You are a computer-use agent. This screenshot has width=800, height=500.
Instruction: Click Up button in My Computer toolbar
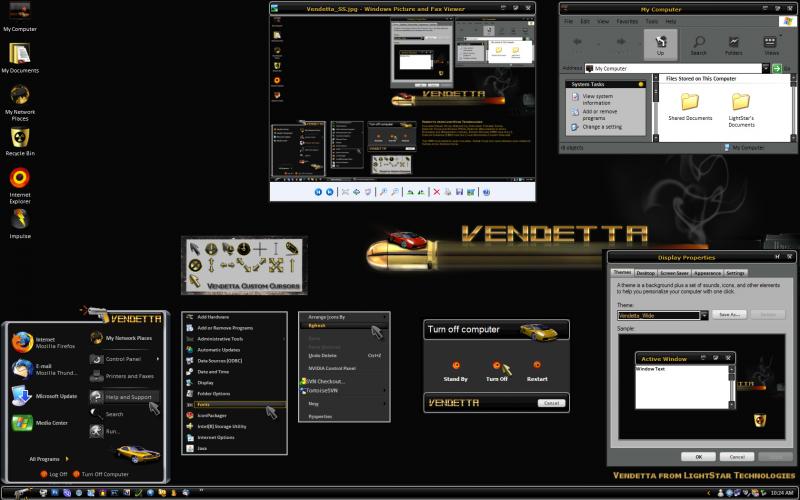coord(660,44)
